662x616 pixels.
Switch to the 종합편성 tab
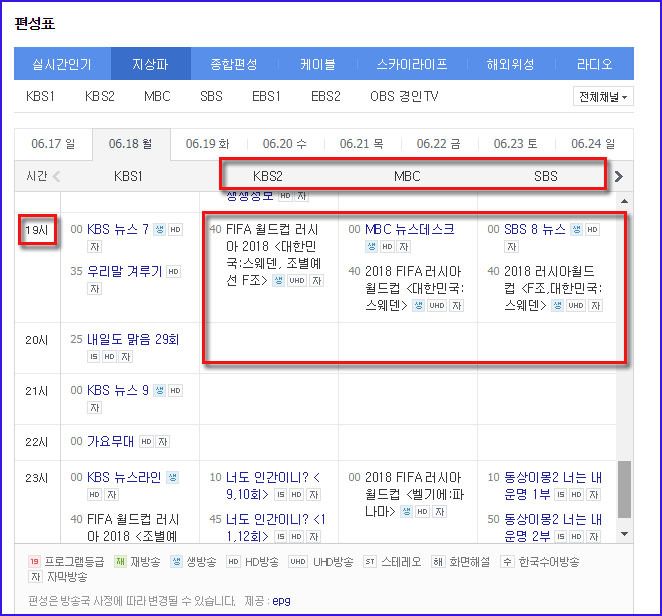click(234, 64)
